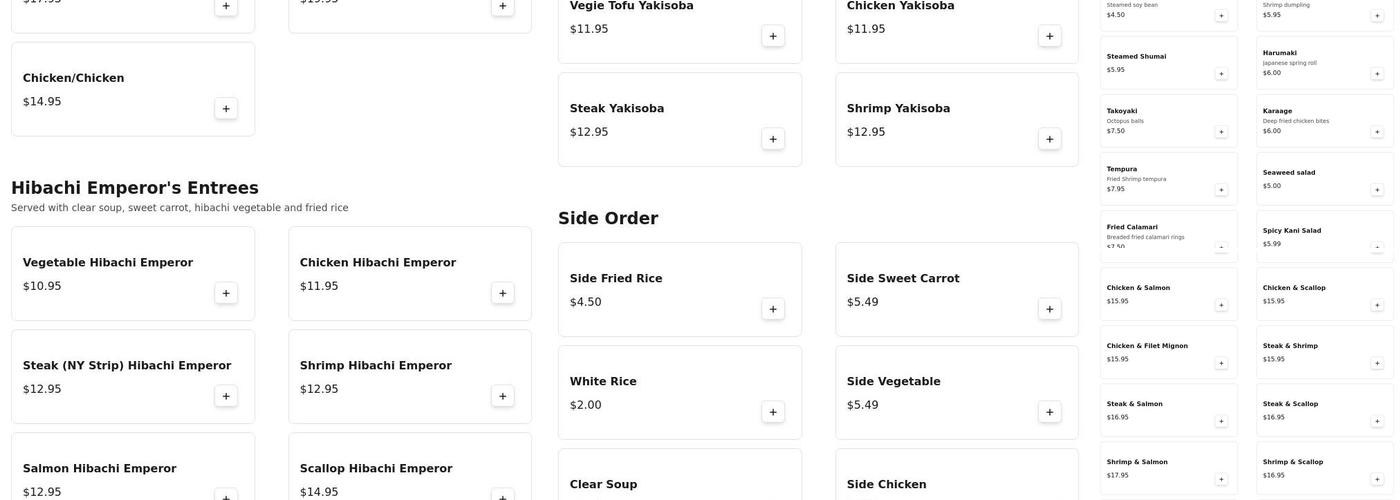Screen dimensions: 1400x500
Task: Add Chicken Hibachi Emperor with plus icon
Action: (x=502, y=293)
